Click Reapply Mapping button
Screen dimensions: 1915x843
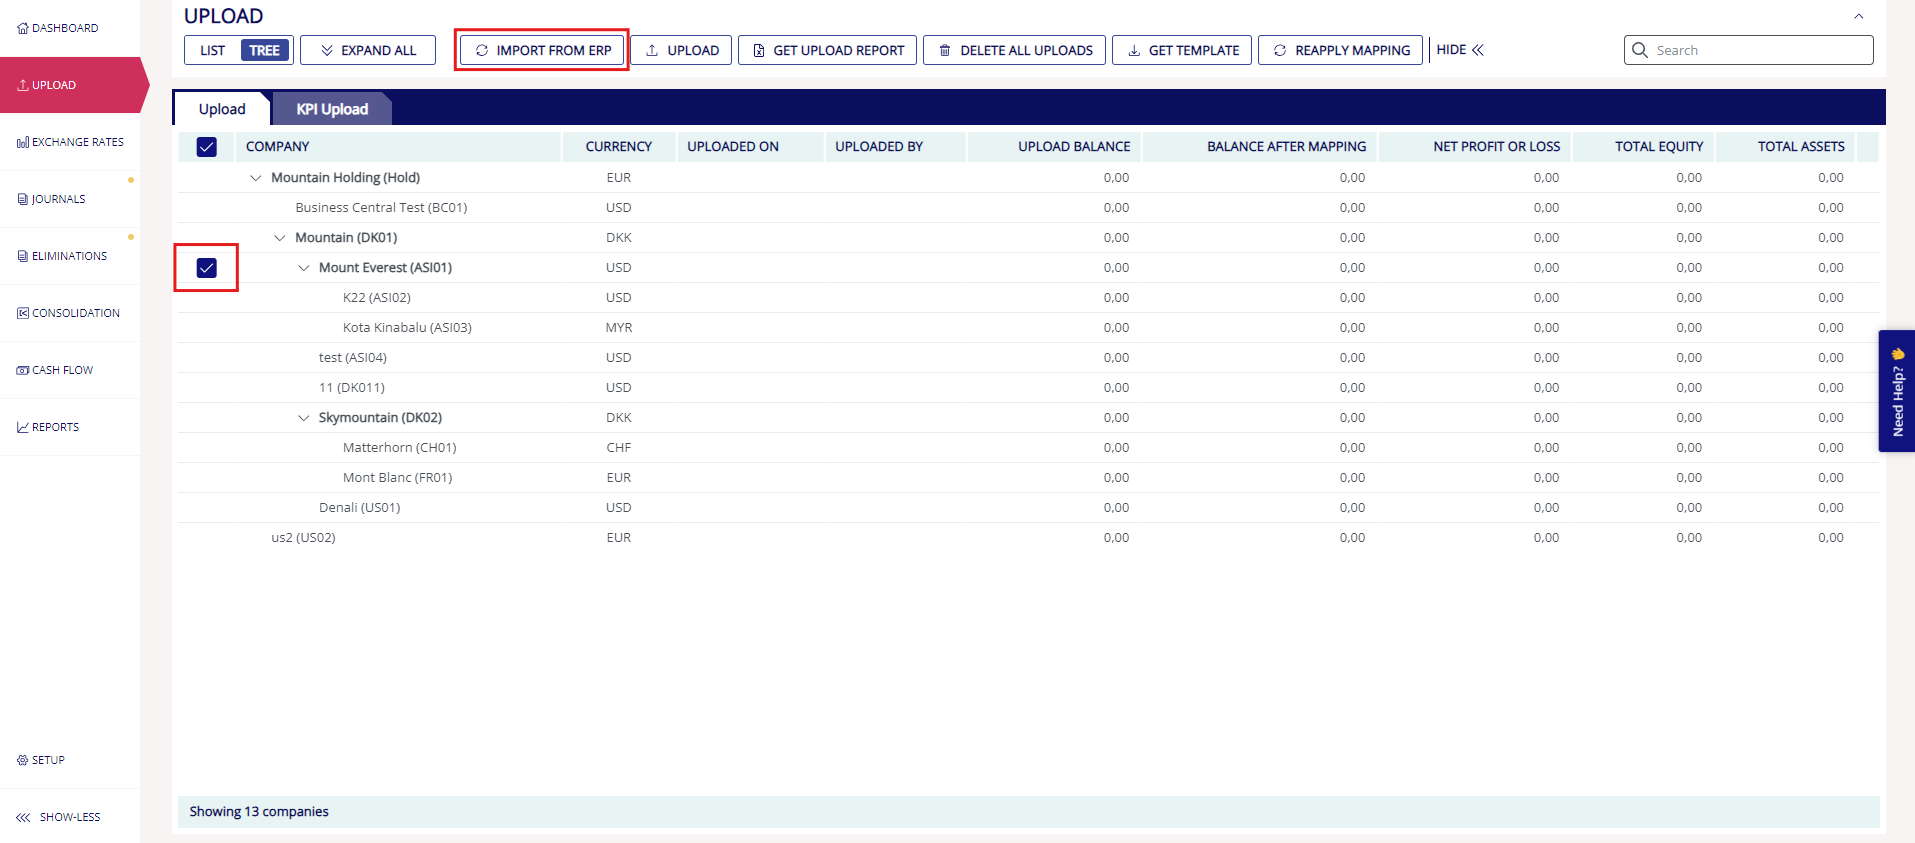click(x=1341, y=50)
